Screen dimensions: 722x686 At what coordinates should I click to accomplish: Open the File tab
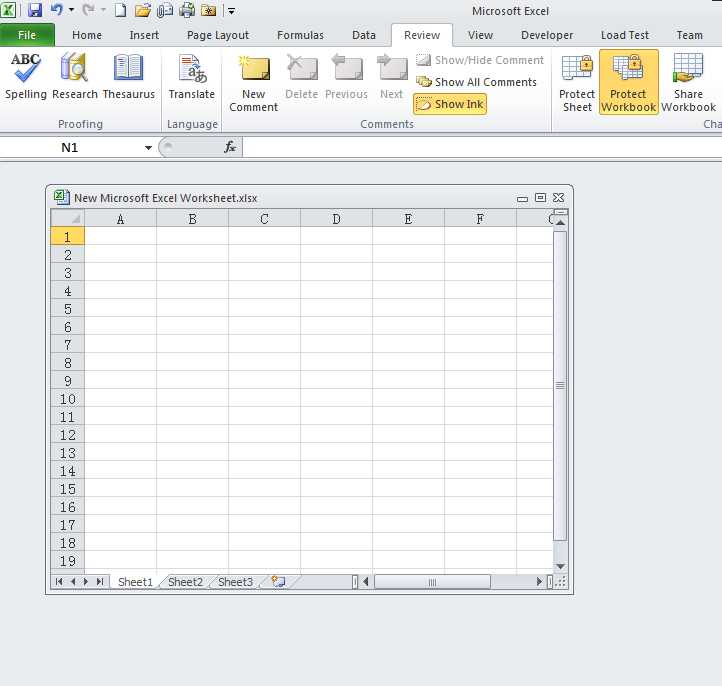(27, 35)
